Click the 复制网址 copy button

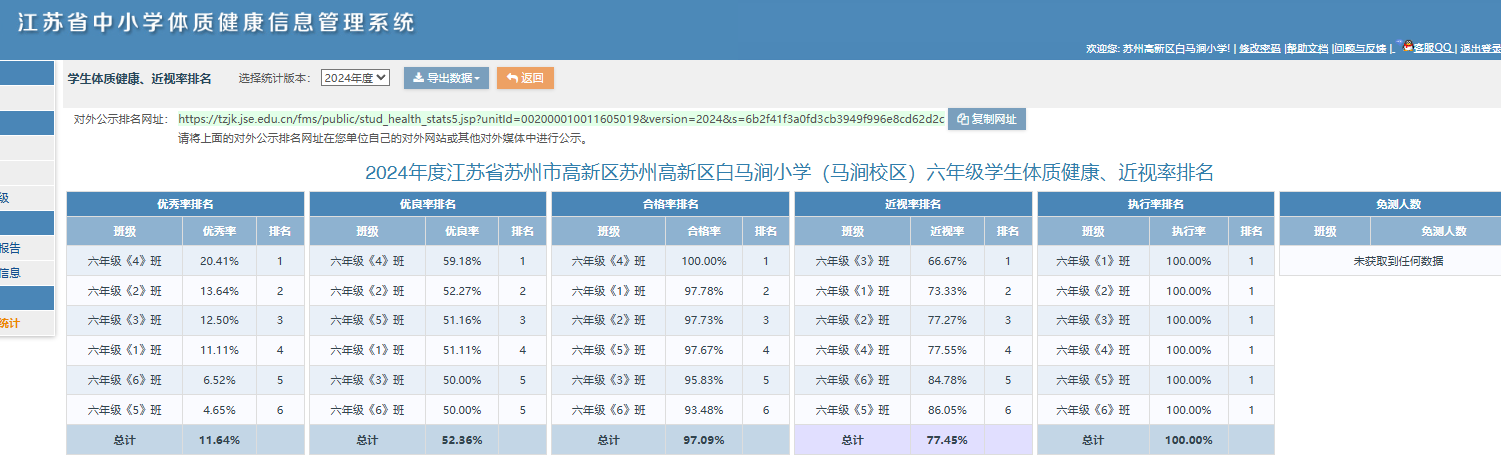pos(987,119)
